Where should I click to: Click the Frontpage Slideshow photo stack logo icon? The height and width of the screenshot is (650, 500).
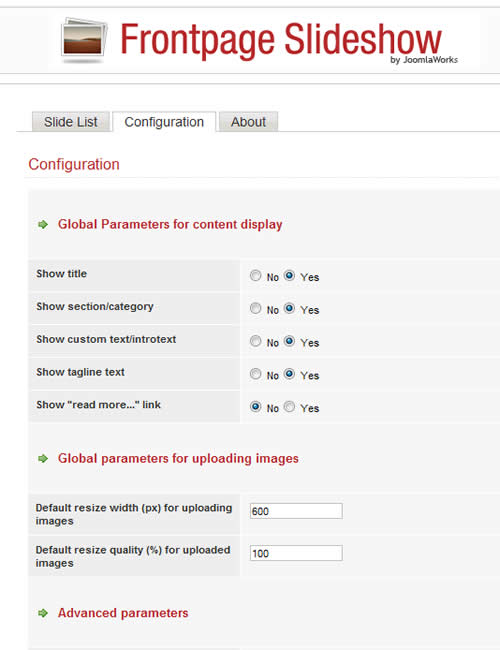[84, 40]
